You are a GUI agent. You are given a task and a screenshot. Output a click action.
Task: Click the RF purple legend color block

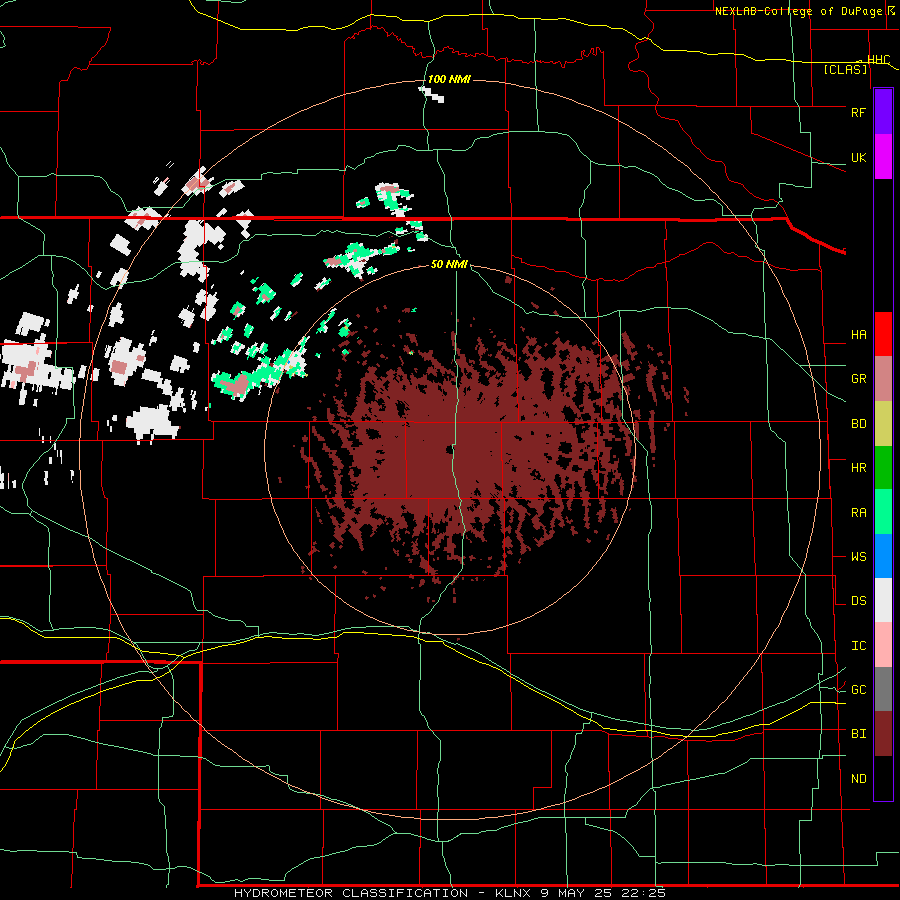883,112
